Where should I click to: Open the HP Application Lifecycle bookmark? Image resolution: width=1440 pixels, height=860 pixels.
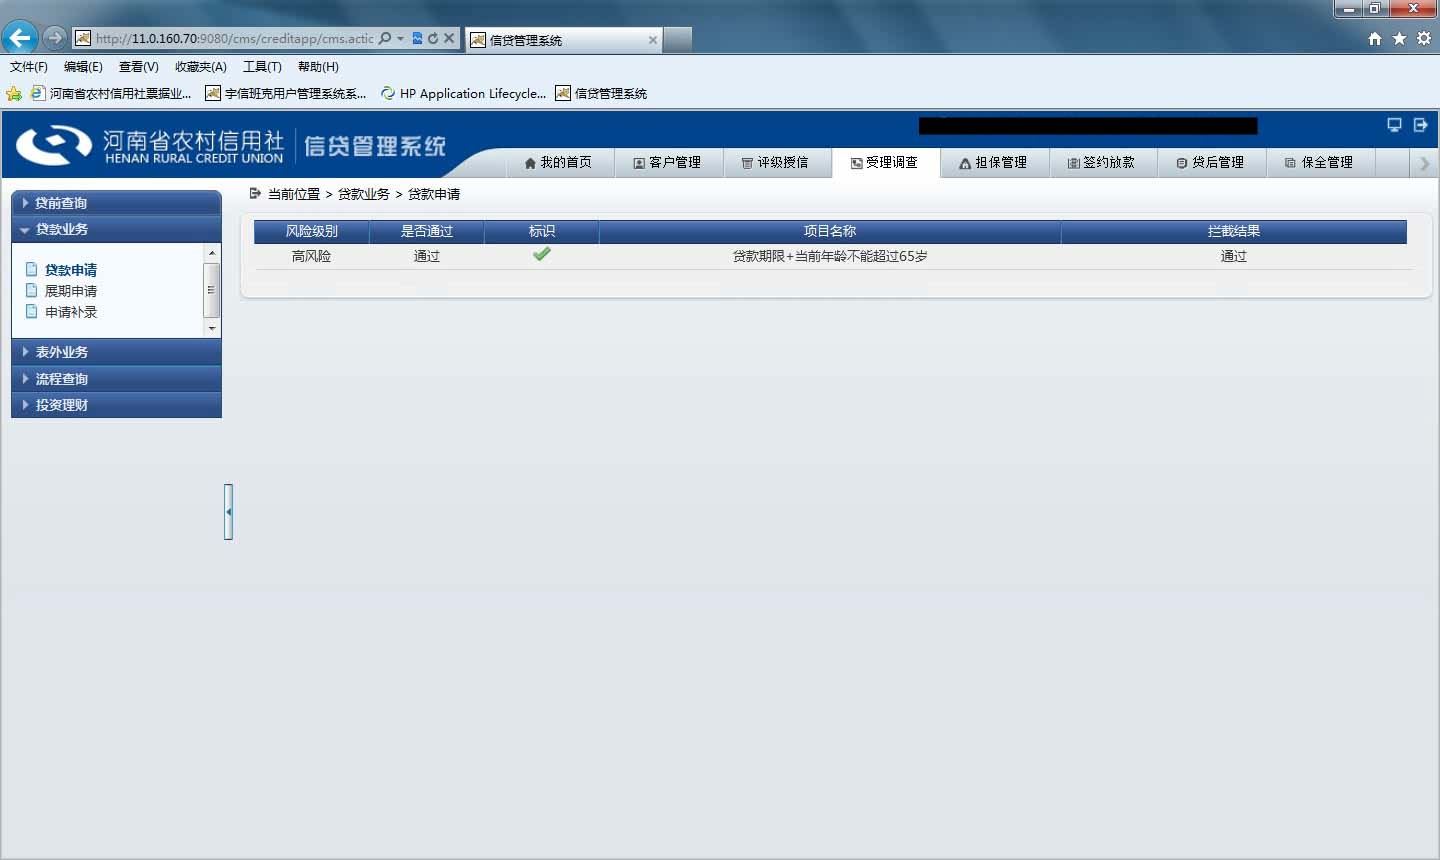pos(463,94)
